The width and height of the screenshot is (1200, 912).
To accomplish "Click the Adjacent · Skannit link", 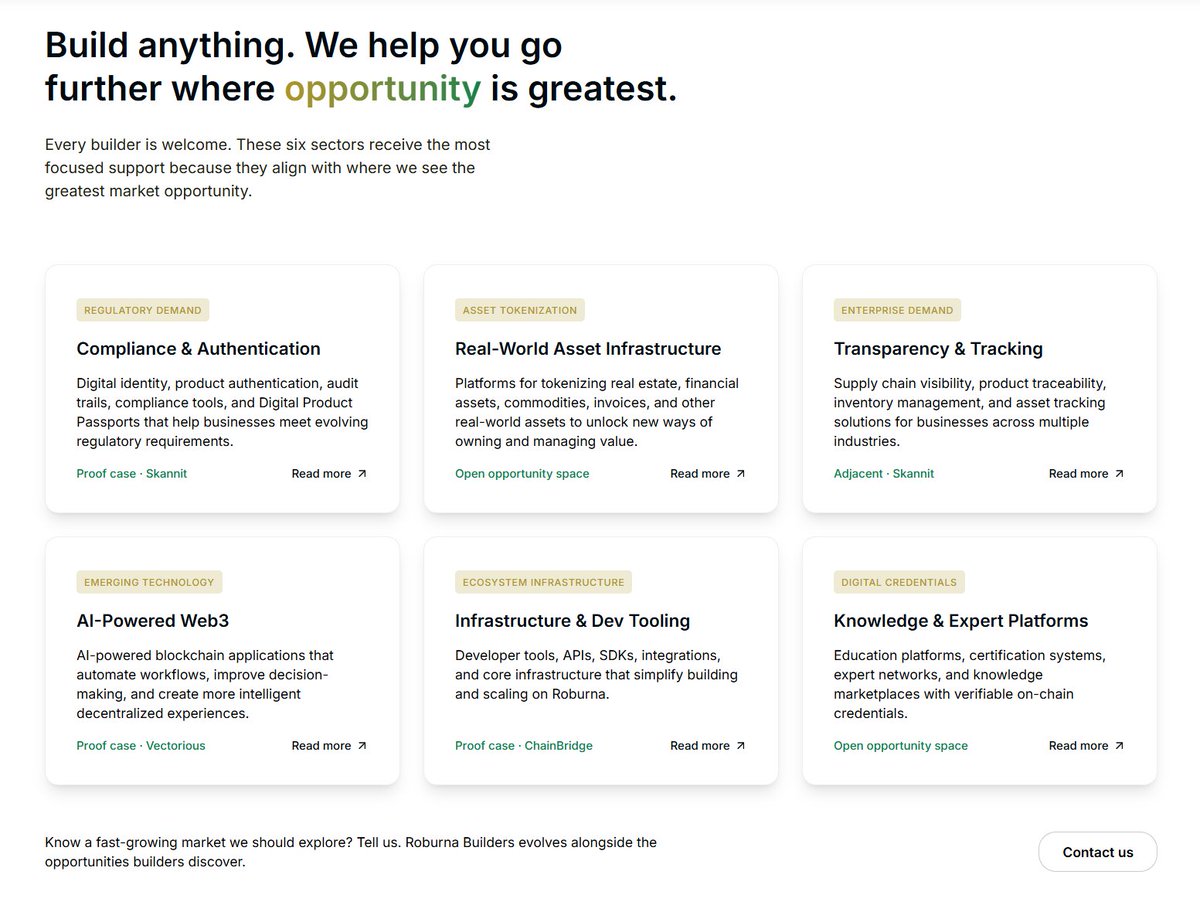I will point(884,474).
